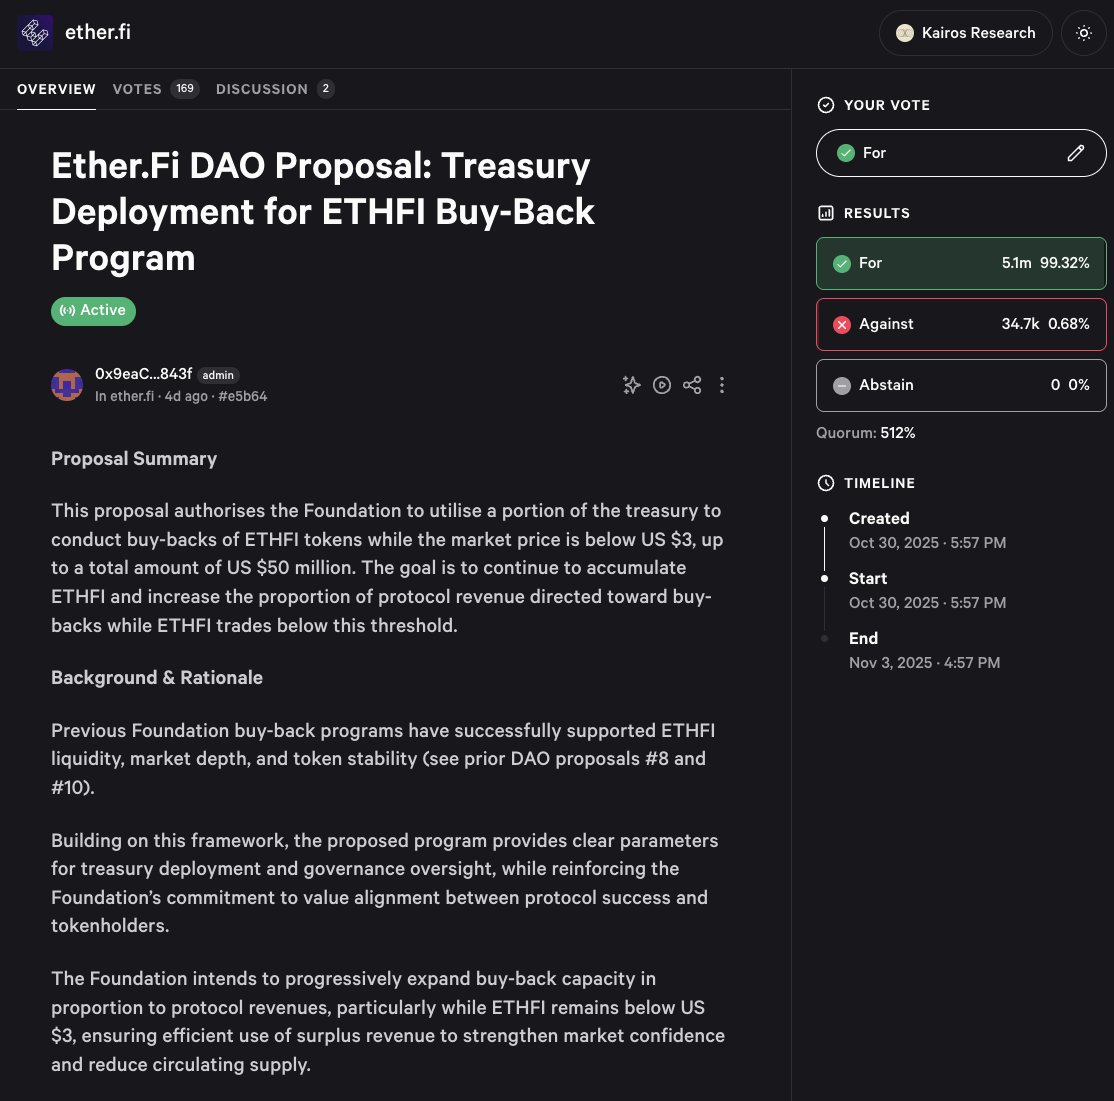
Task: Click the ether.fi logo icon
Action: (35, 33)
